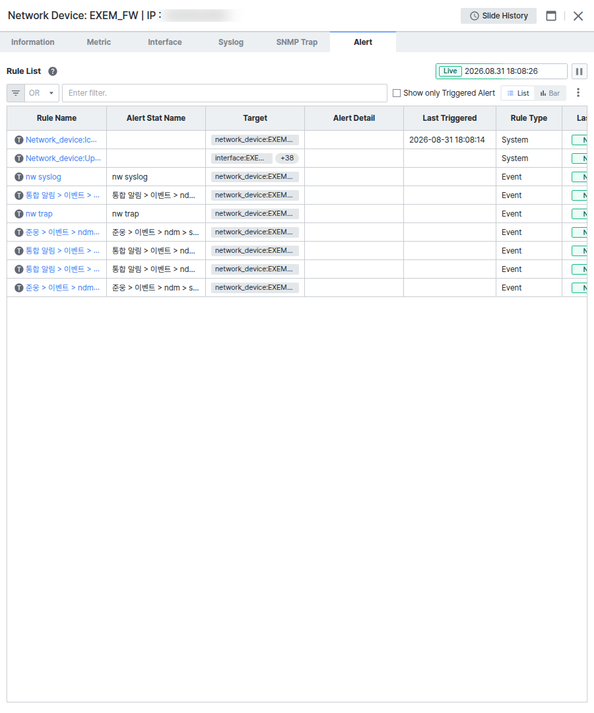The image size is (594, 713).
Task: Expand the OR filter operator dropdown
Action: [42, 93]
